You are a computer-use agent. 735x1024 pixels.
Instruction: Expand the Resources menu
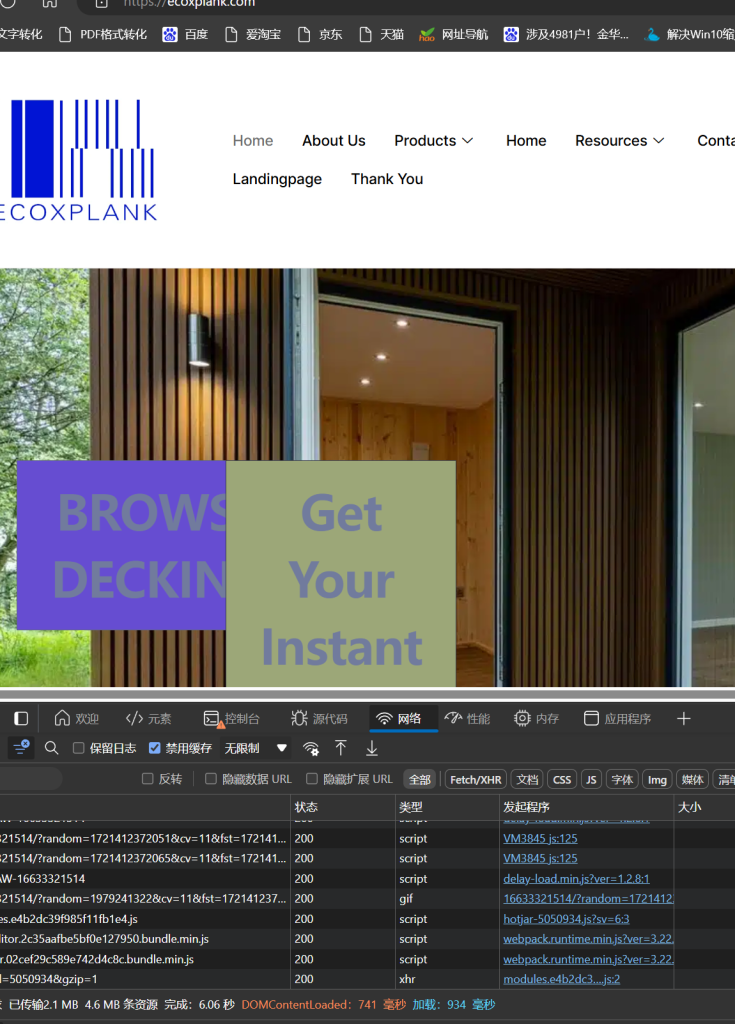(x=620, y=141)
